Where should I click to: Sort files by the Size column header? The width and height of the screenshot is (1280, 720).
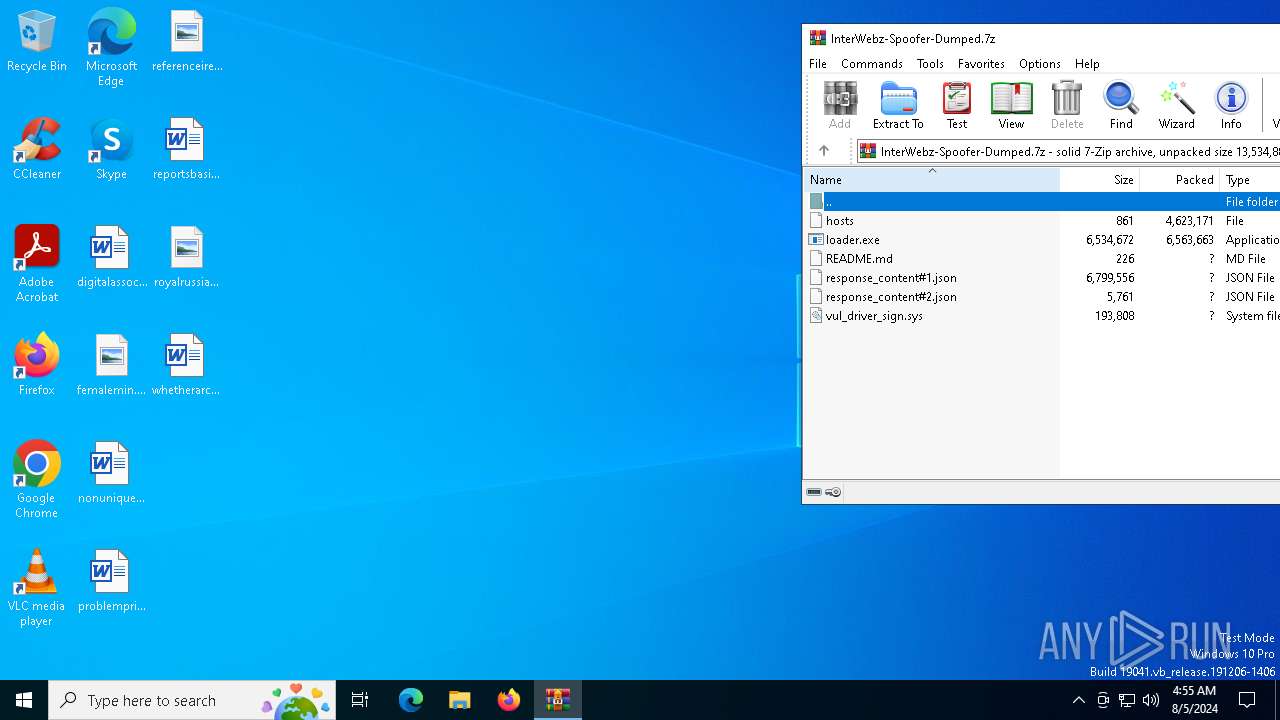coord(1099,180)
